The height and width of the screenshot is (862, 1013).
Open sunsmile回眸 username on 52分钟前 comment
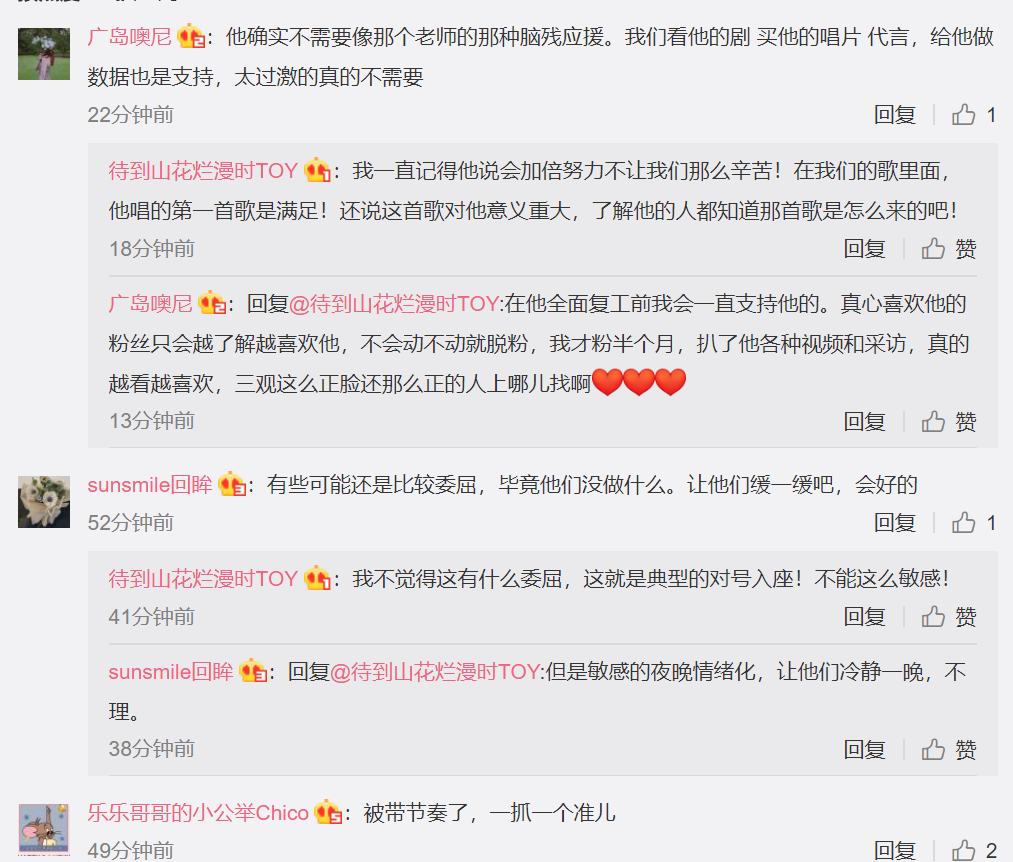(x=150, y=485)
